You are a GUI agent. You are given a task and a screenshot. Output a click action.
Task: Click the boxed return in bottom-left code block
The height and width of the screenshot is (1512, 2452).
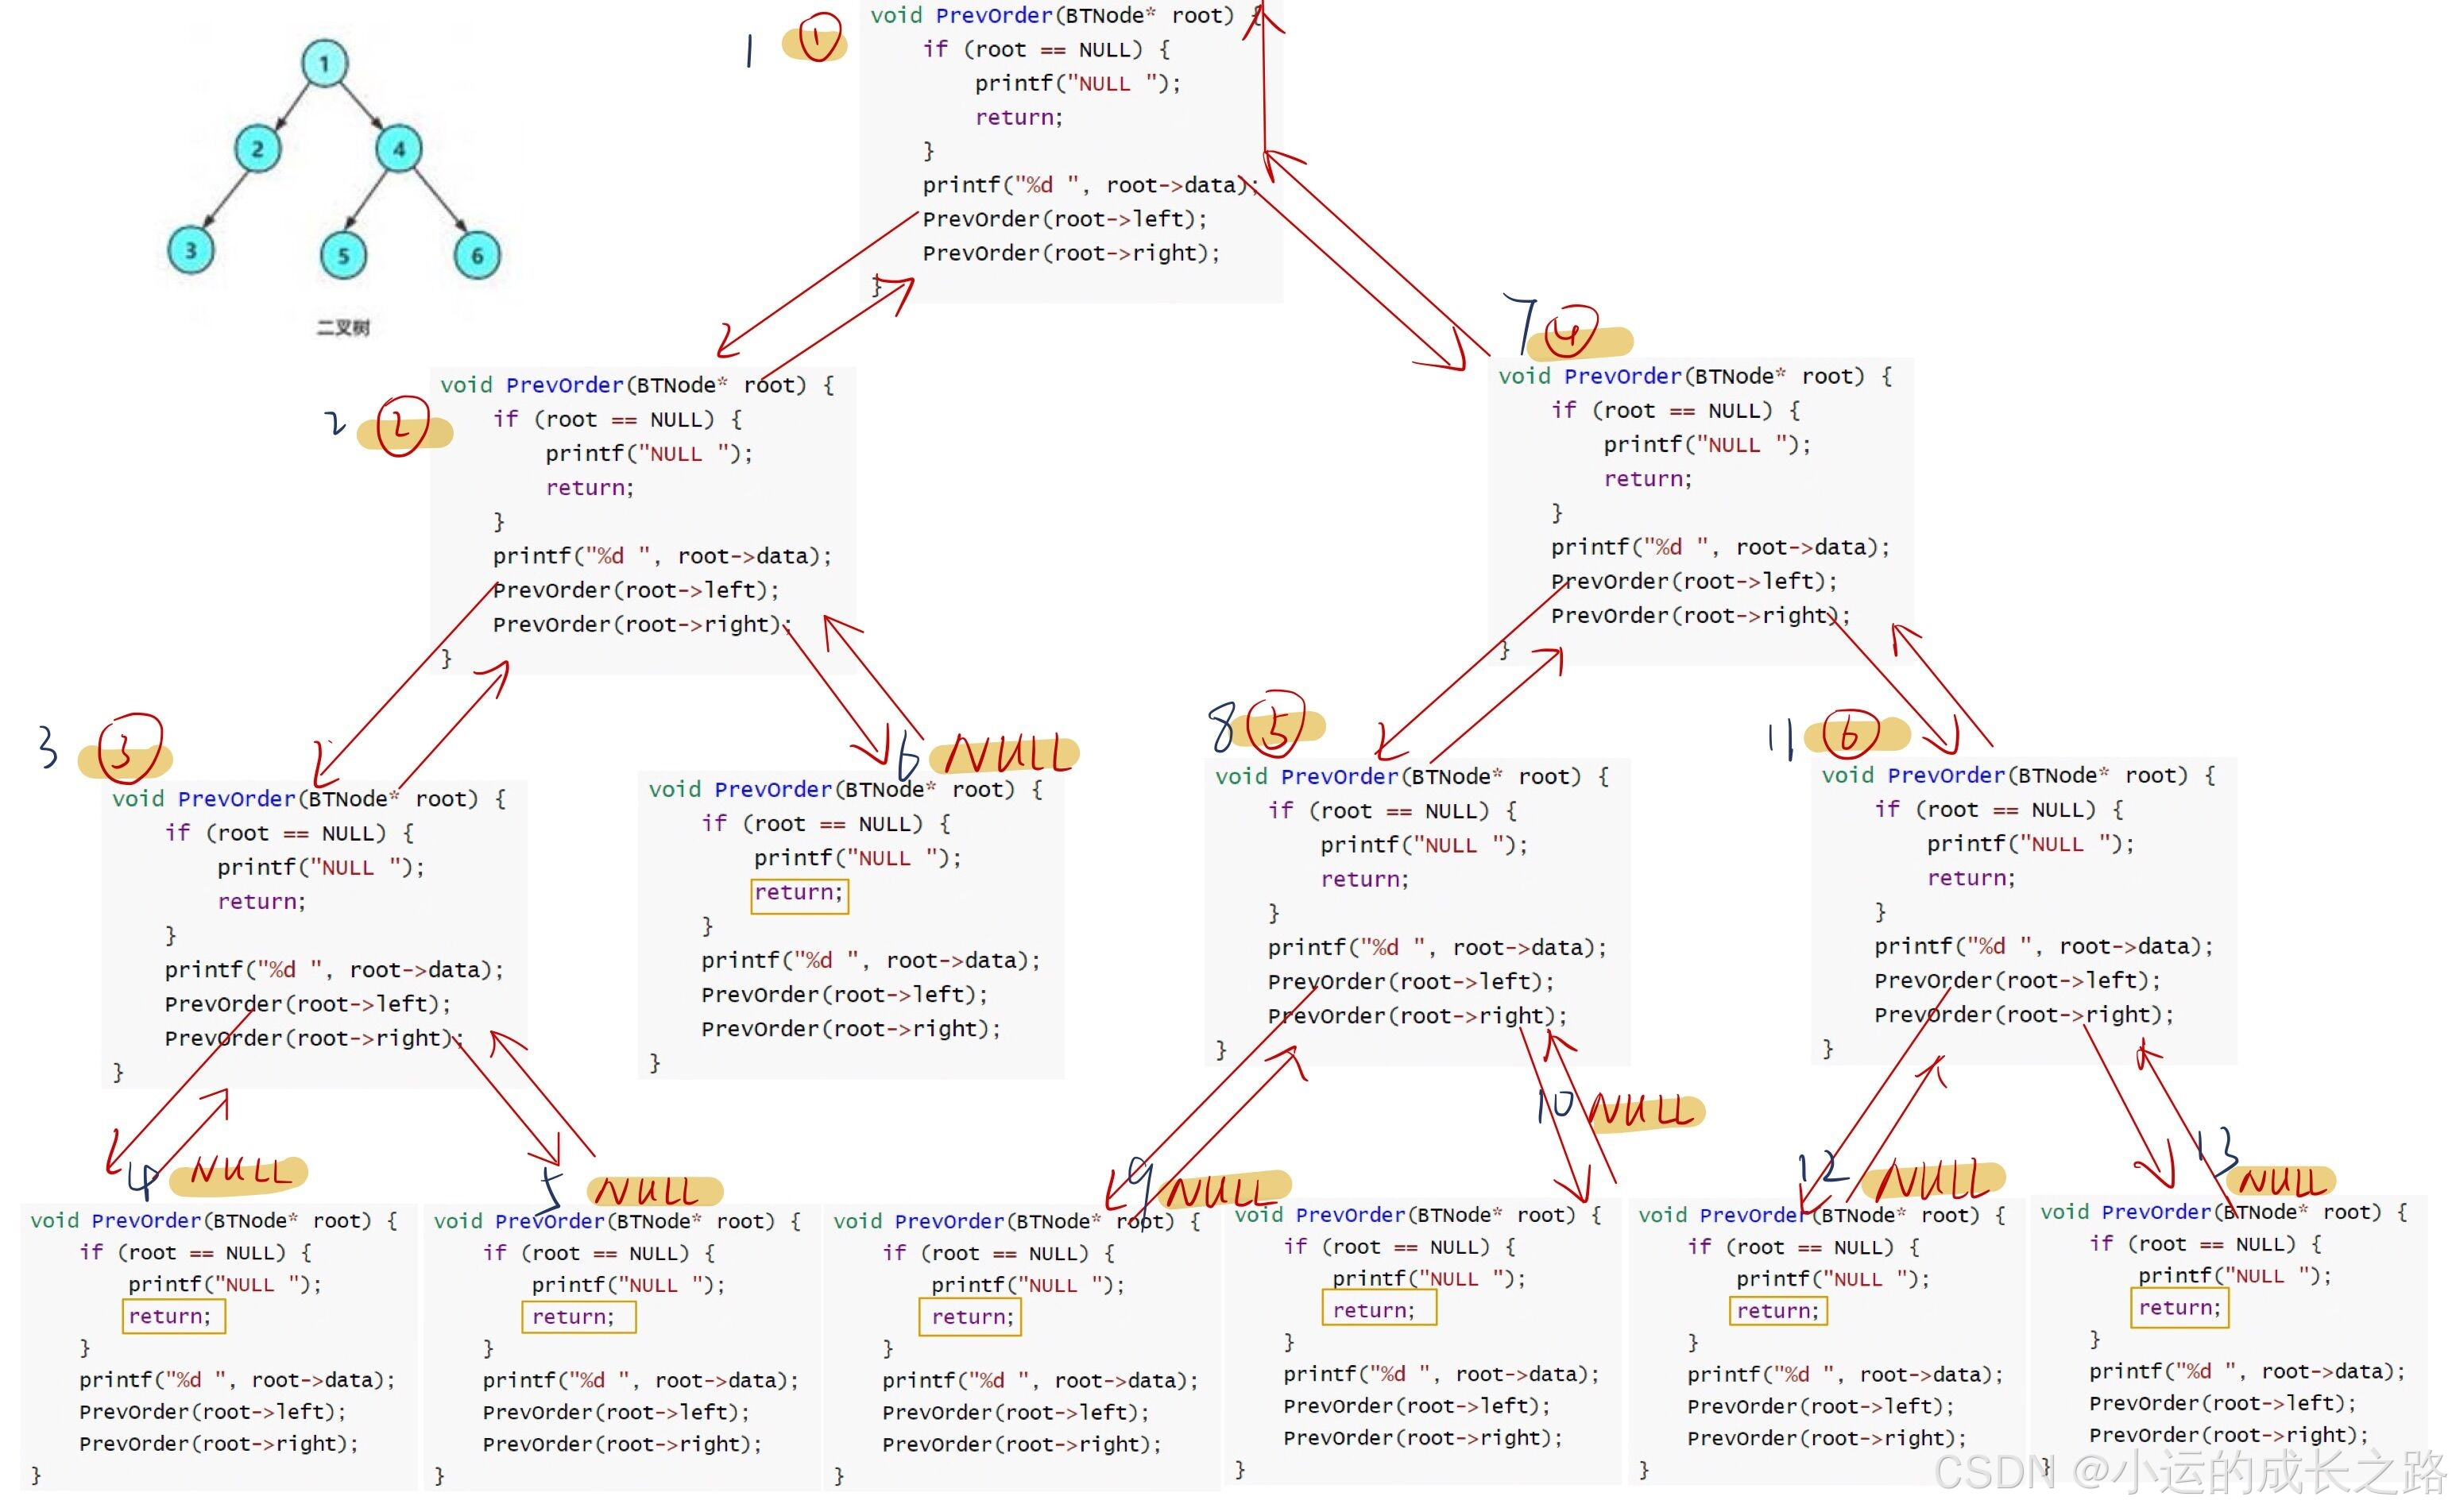[x=173, y=1316]
